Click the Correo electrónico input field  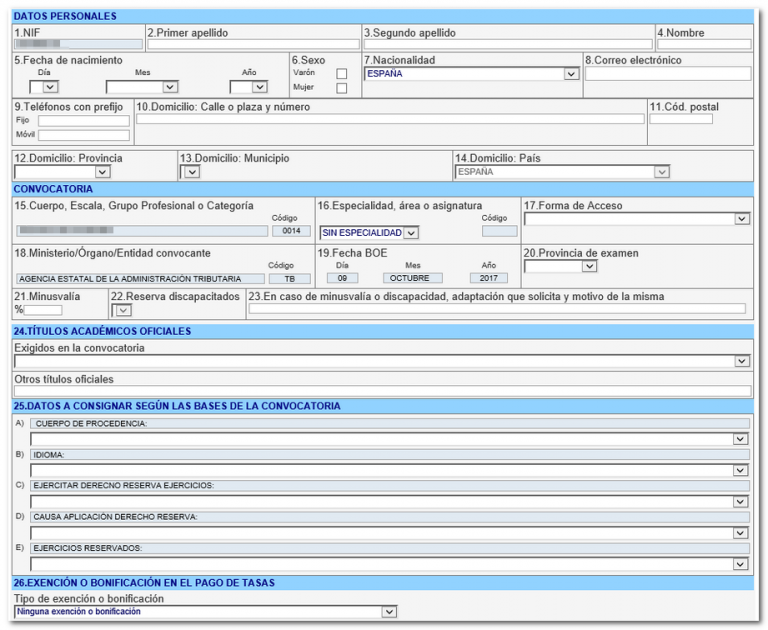[x=667, y=74]
